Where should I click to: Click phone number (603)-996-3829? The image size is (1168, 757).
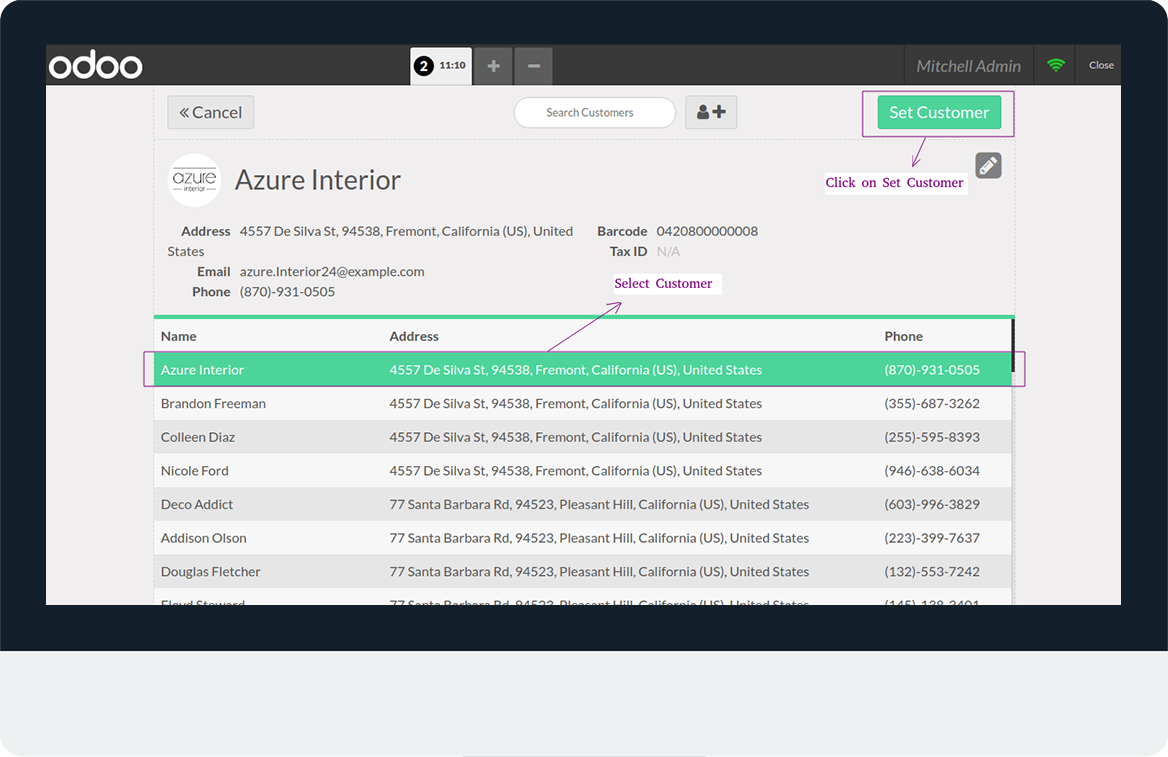point(932,504)
